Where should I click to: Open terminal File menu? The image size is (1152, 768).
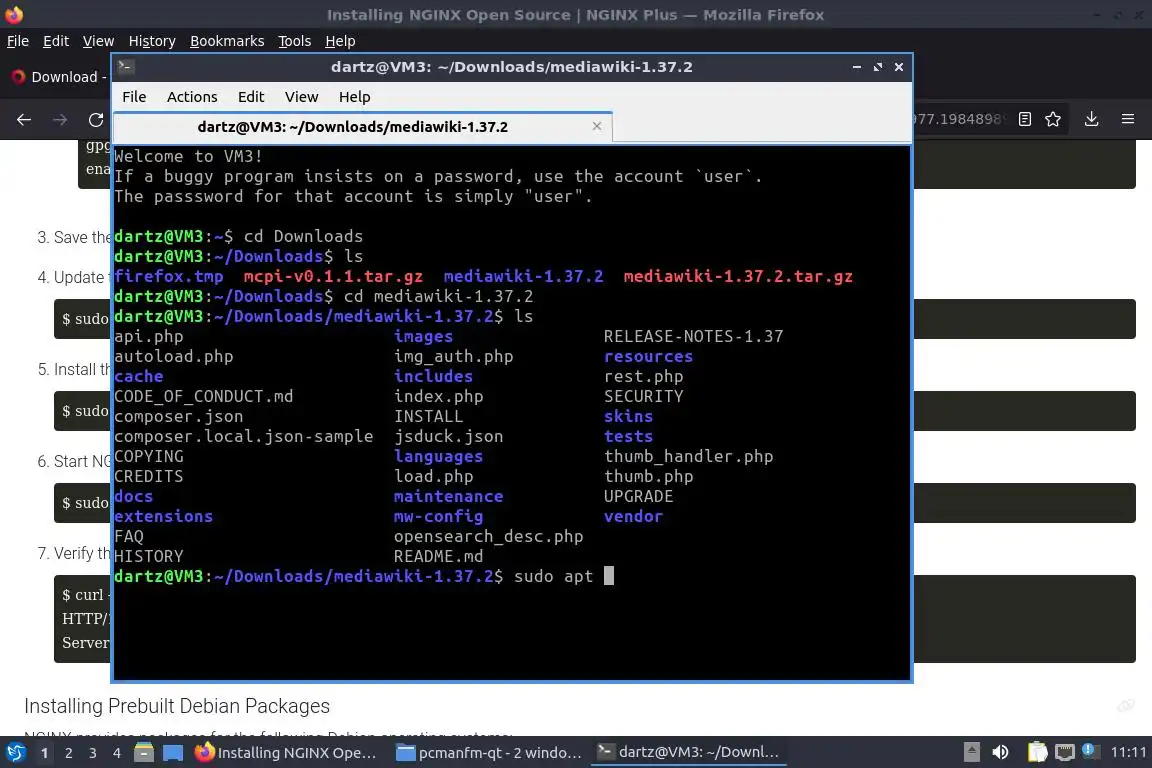134,97
